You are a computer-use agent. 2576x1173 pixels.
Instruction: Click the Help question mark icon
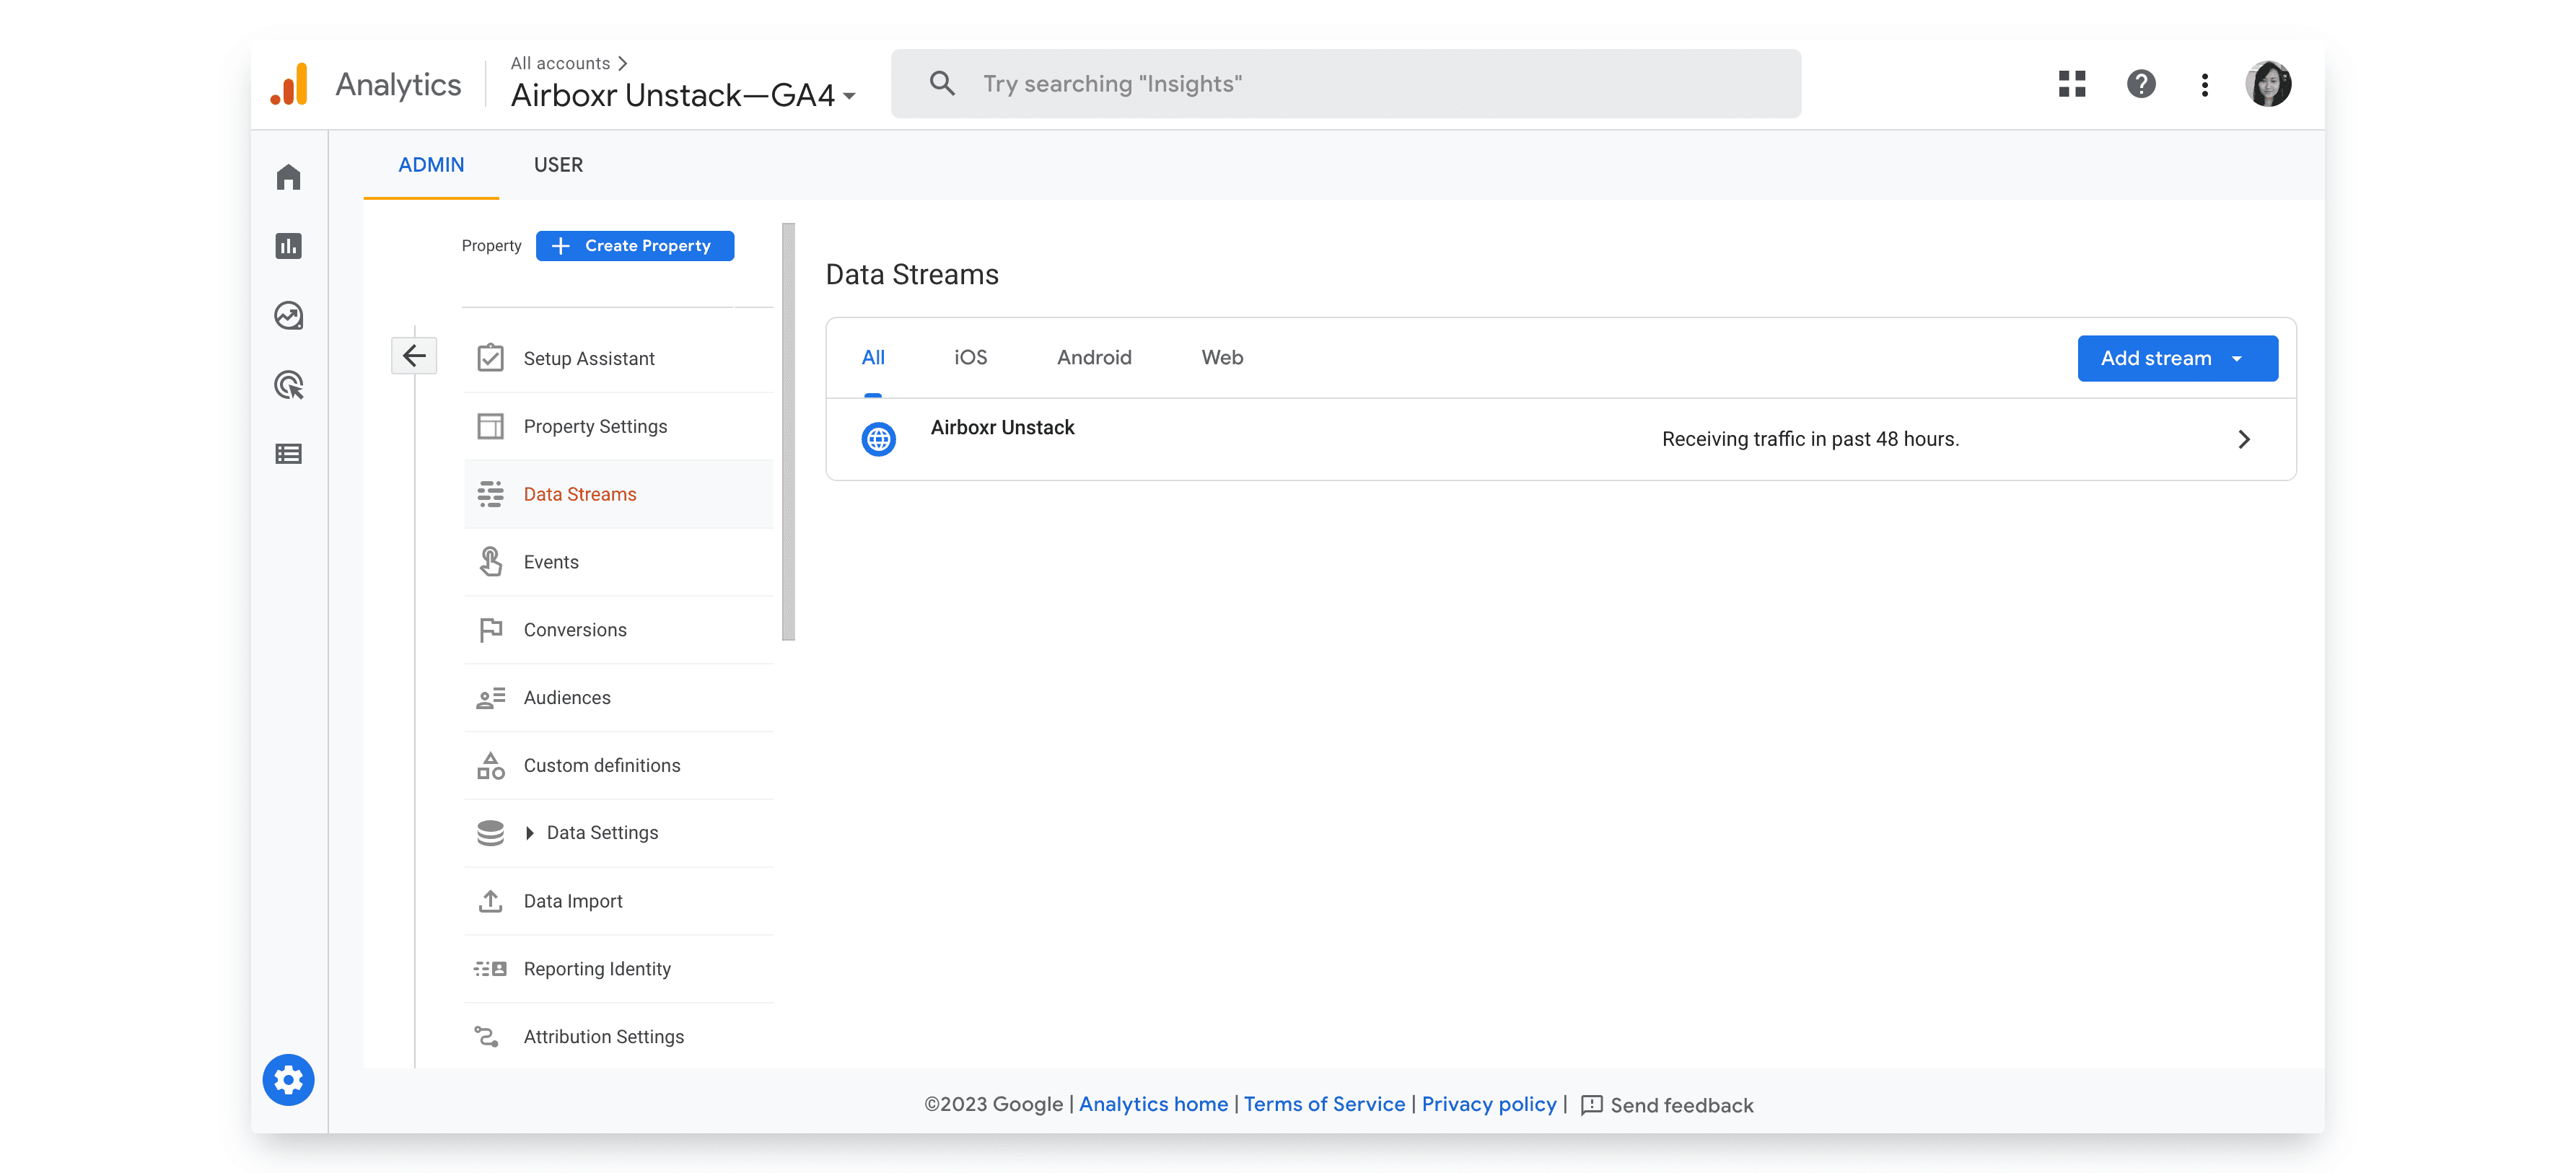tap(2141, 84)
